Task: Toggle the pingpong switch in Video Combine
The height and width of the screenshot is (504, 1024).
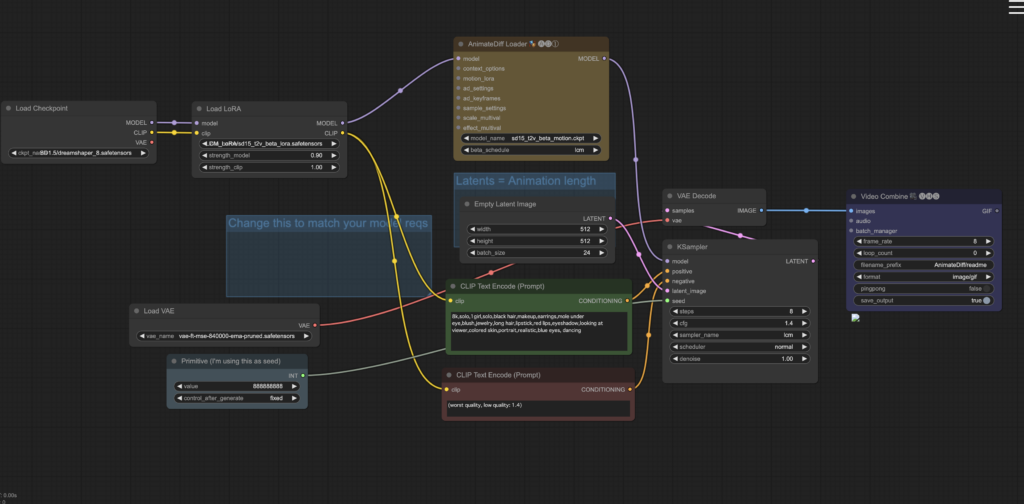Action: [x=986, y=288]
